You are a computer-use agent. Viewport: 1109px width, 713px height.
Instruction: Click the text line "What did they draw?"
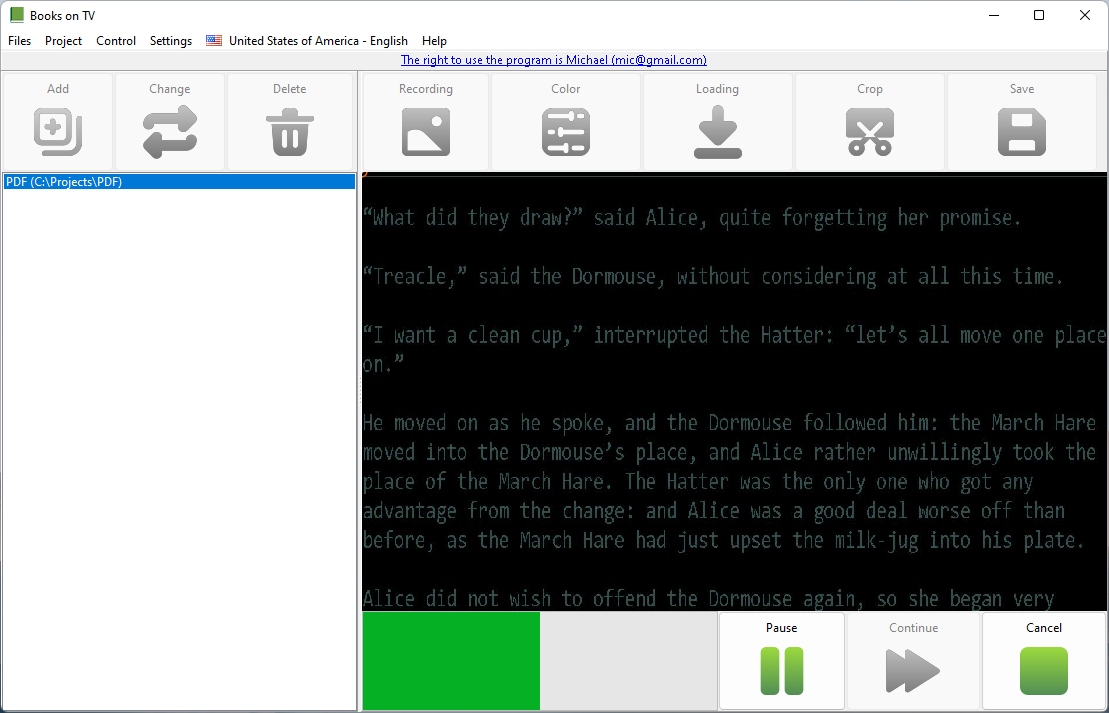692,217
